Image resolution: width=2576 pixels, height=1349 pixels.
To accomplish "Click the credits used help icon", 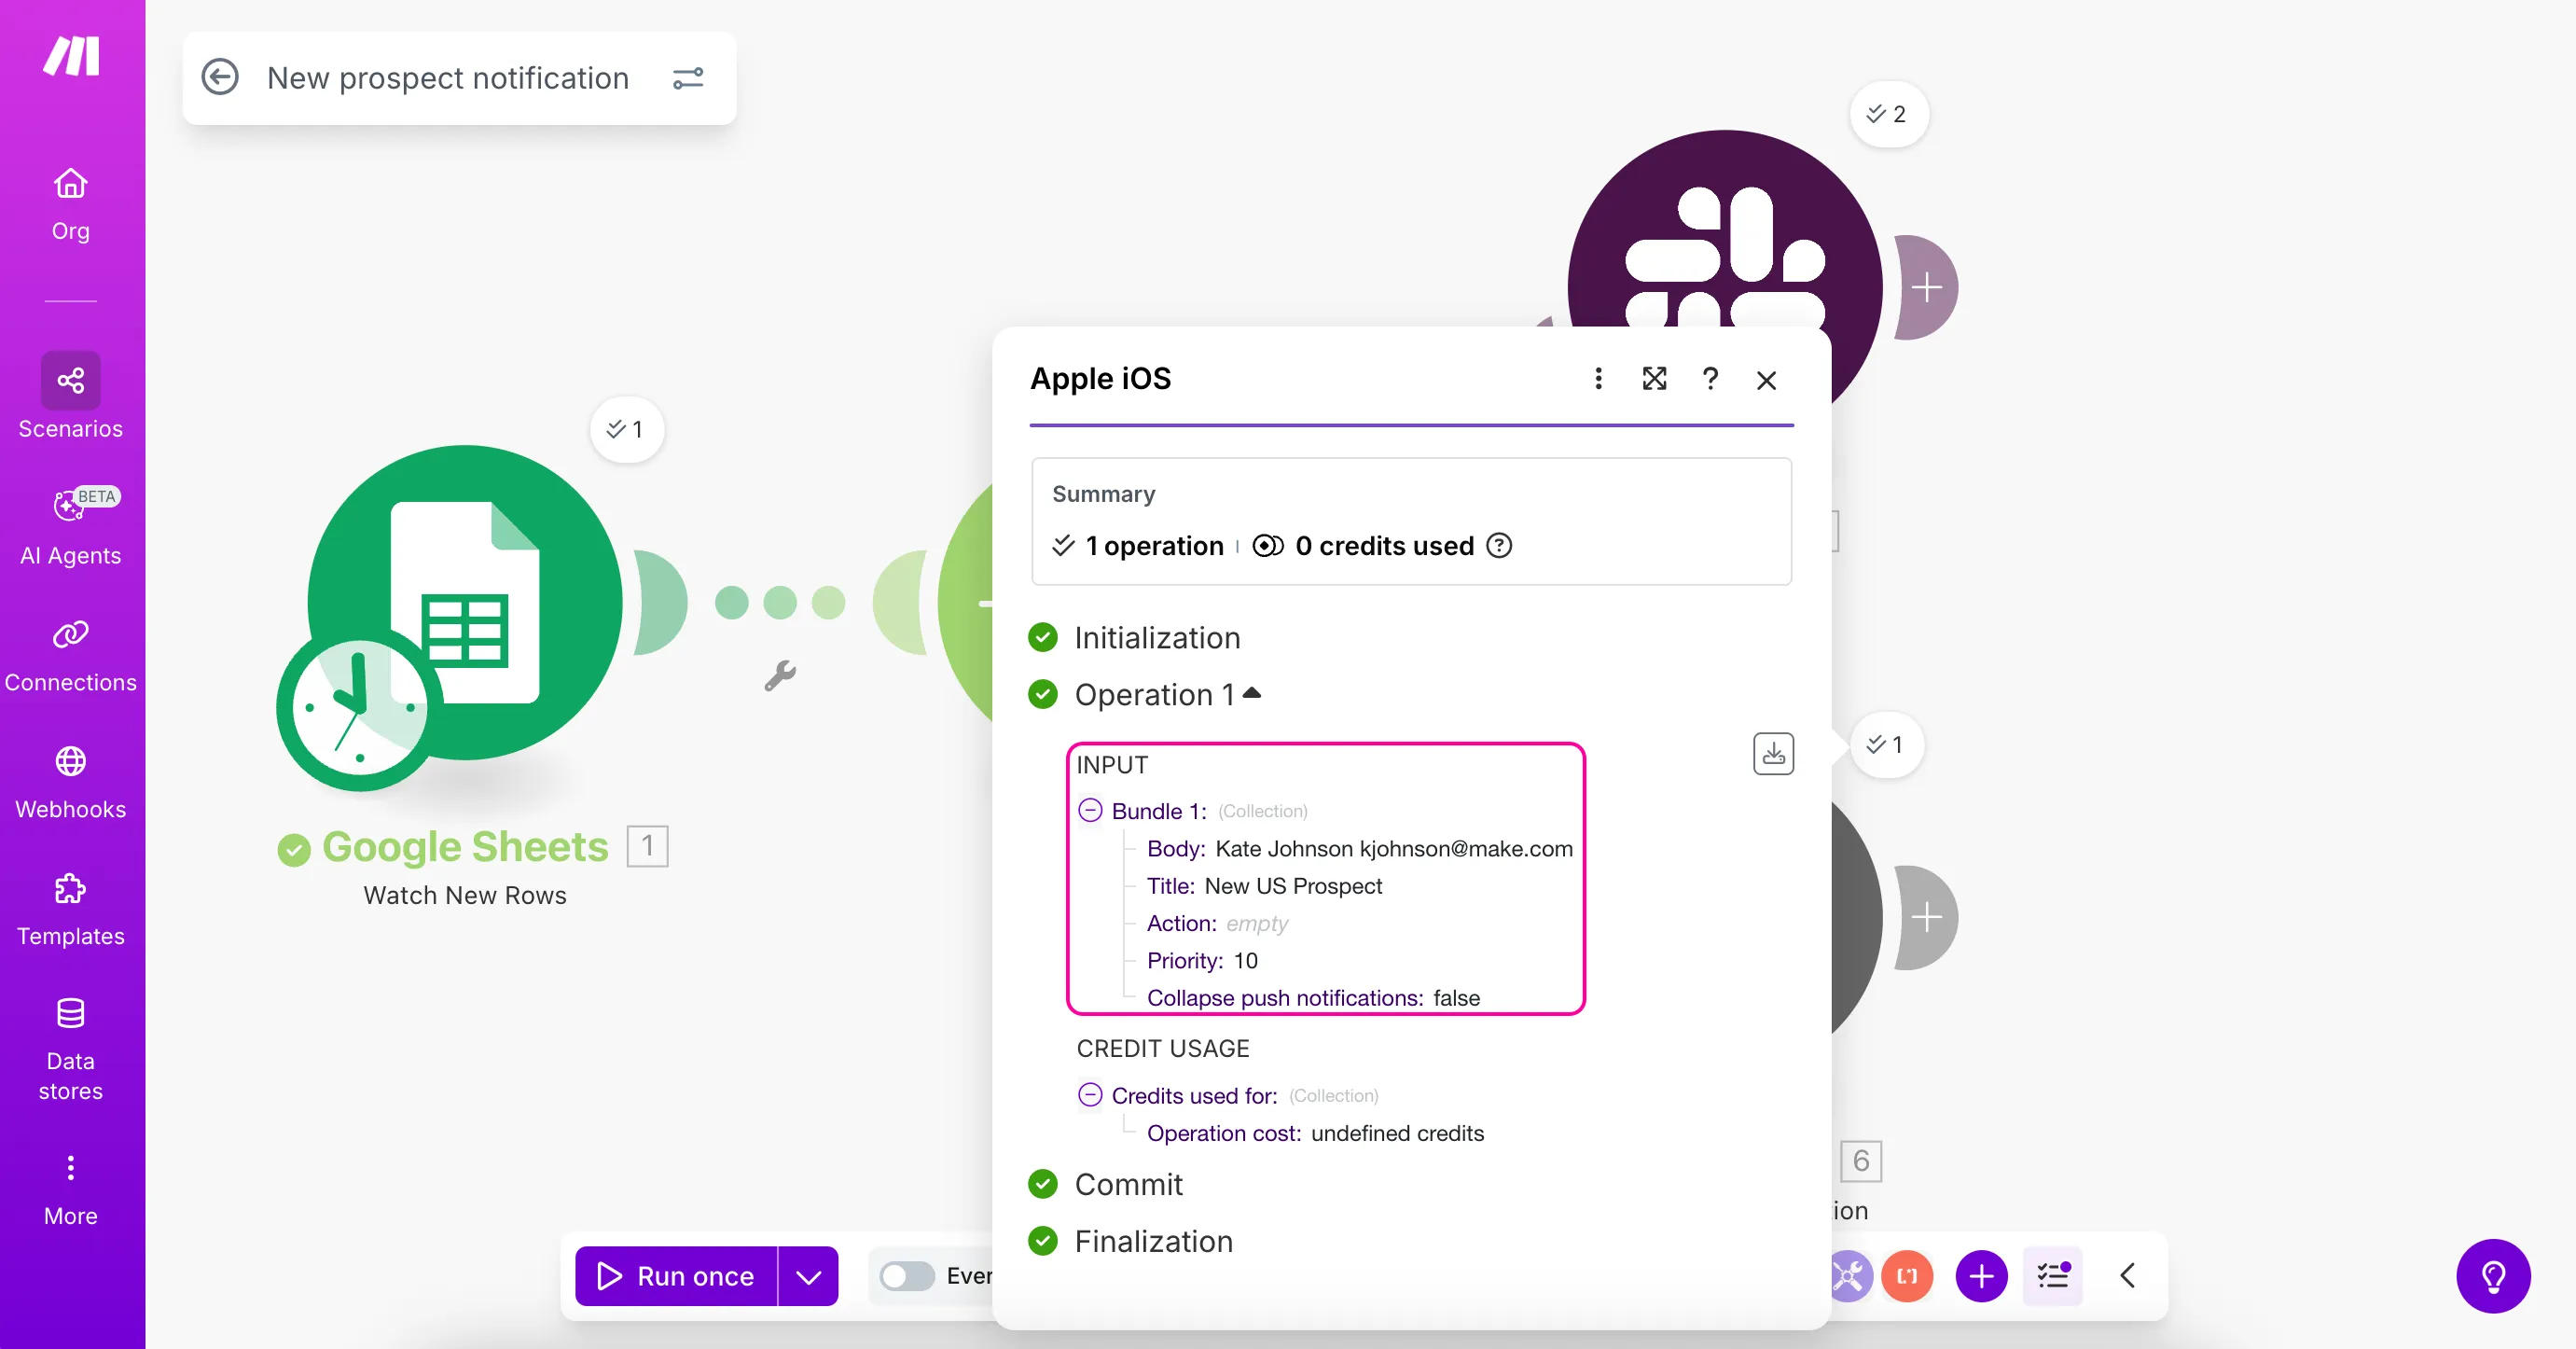I will (x=1499, y=546).
